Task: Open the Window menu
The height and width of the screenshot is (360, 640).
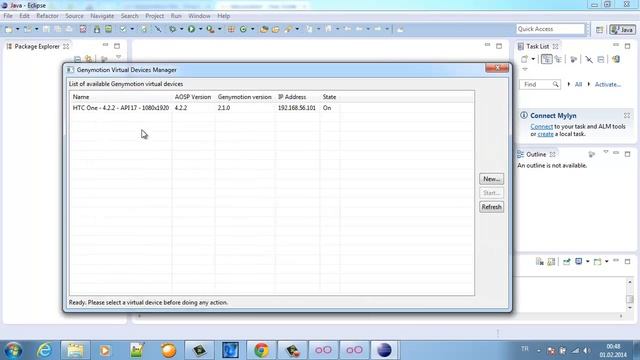Action: tap(199, 16)
